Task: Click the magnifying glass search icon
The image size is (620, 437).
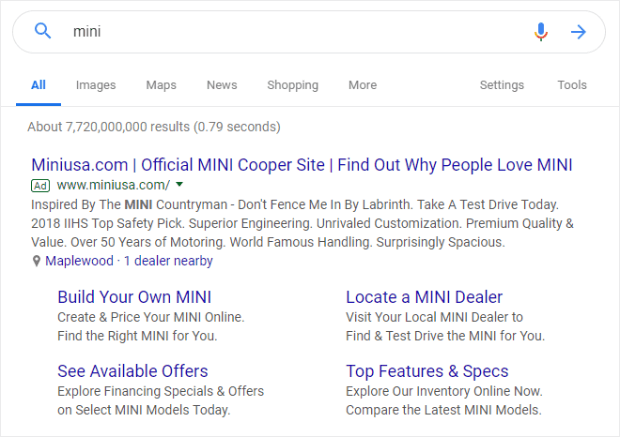Action: click(43, 31)
